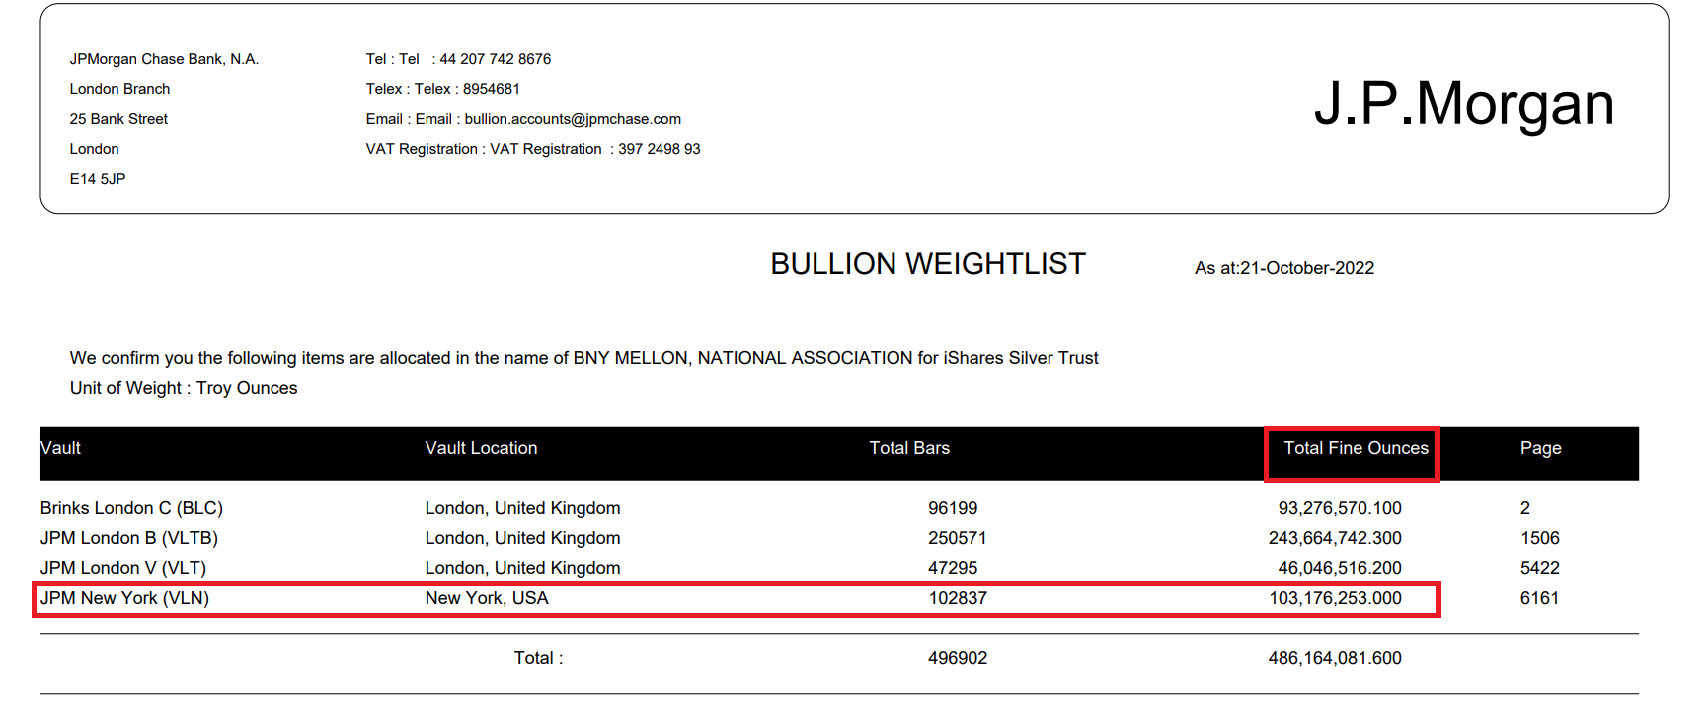
Task: Click the J.P.Morgan logo
Action: [1463, 104]
